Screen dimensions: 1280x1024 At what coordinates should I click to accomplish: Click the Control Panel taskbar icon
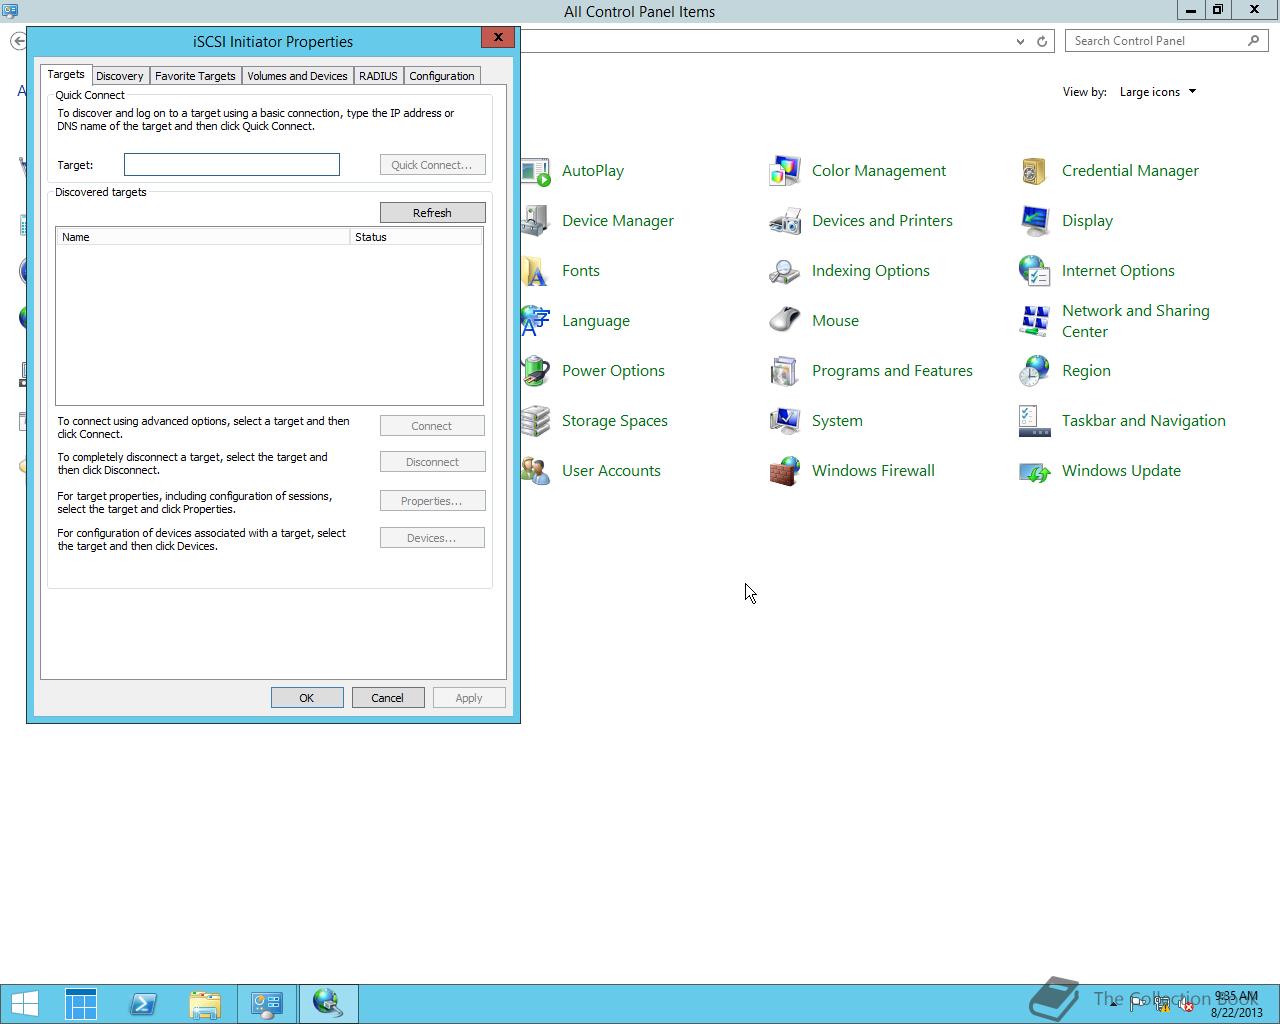tap(267, 1004)
